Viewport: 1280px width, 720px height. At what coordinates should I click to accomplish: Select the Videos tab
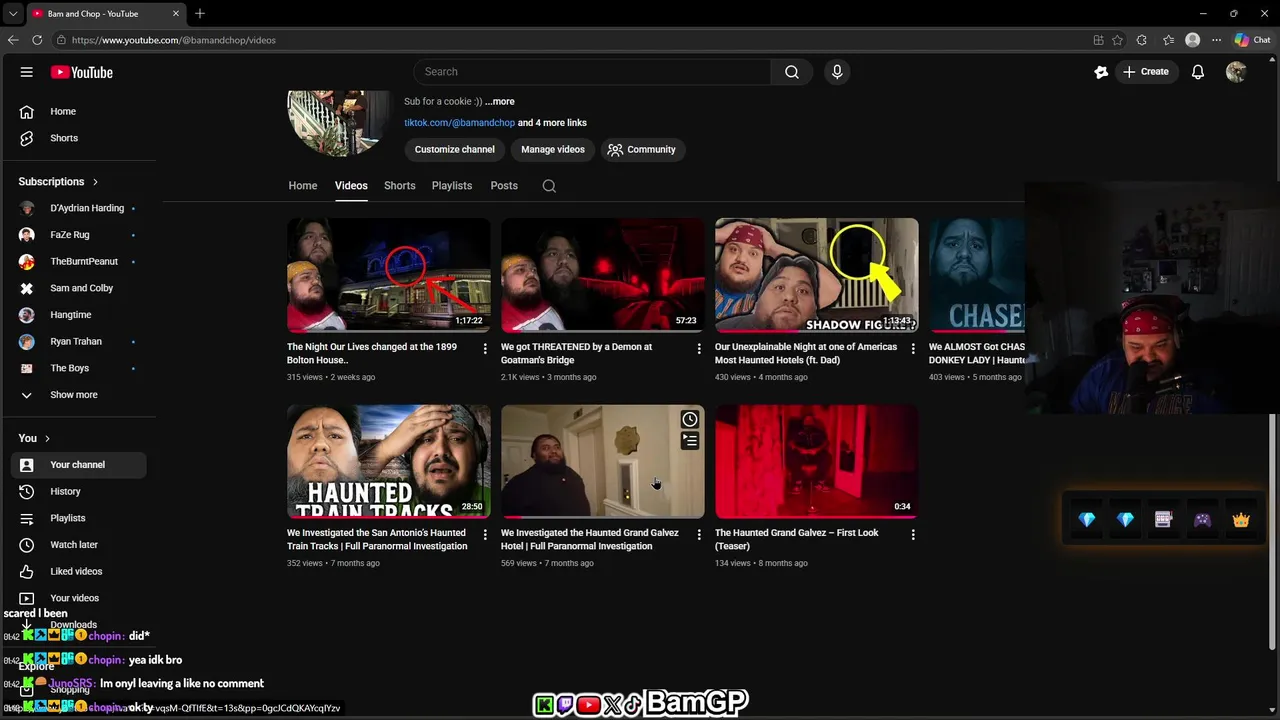click(351, 186)
